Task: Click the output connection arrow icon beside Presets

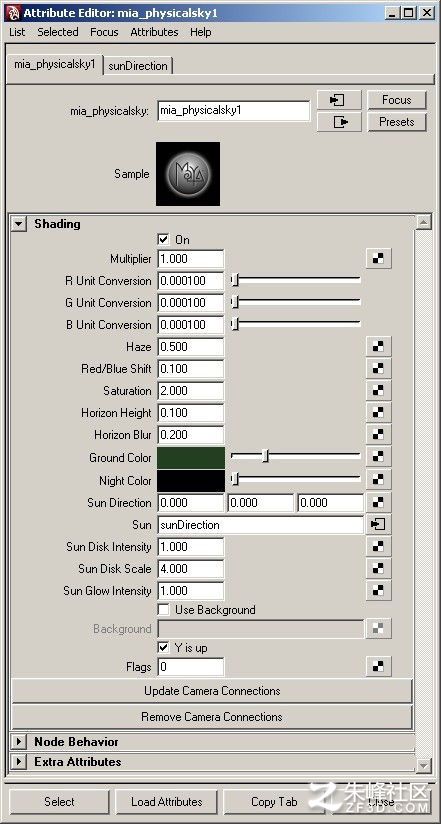Action: point(339,122)
